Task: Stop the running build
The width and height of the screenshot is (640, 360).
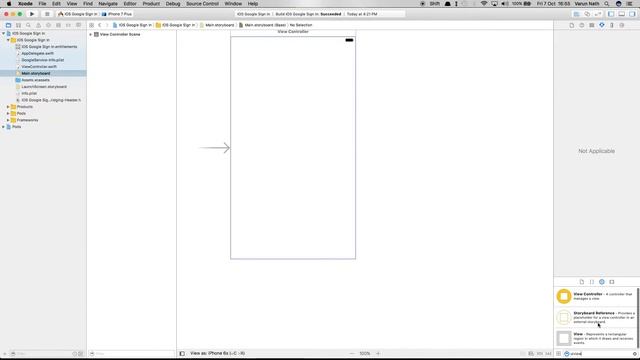Action: (47, 14)
